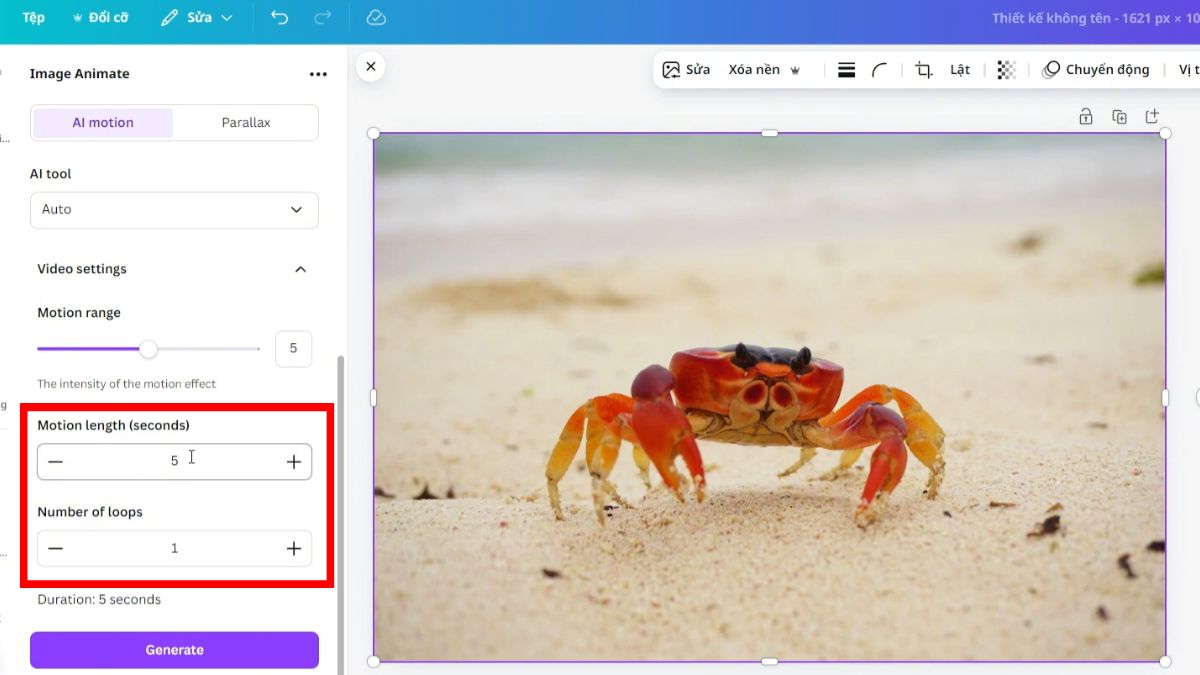Select the crop tool in the toolbar
The width and height of the screenshot is (1200, 675).
click(923, 69)
